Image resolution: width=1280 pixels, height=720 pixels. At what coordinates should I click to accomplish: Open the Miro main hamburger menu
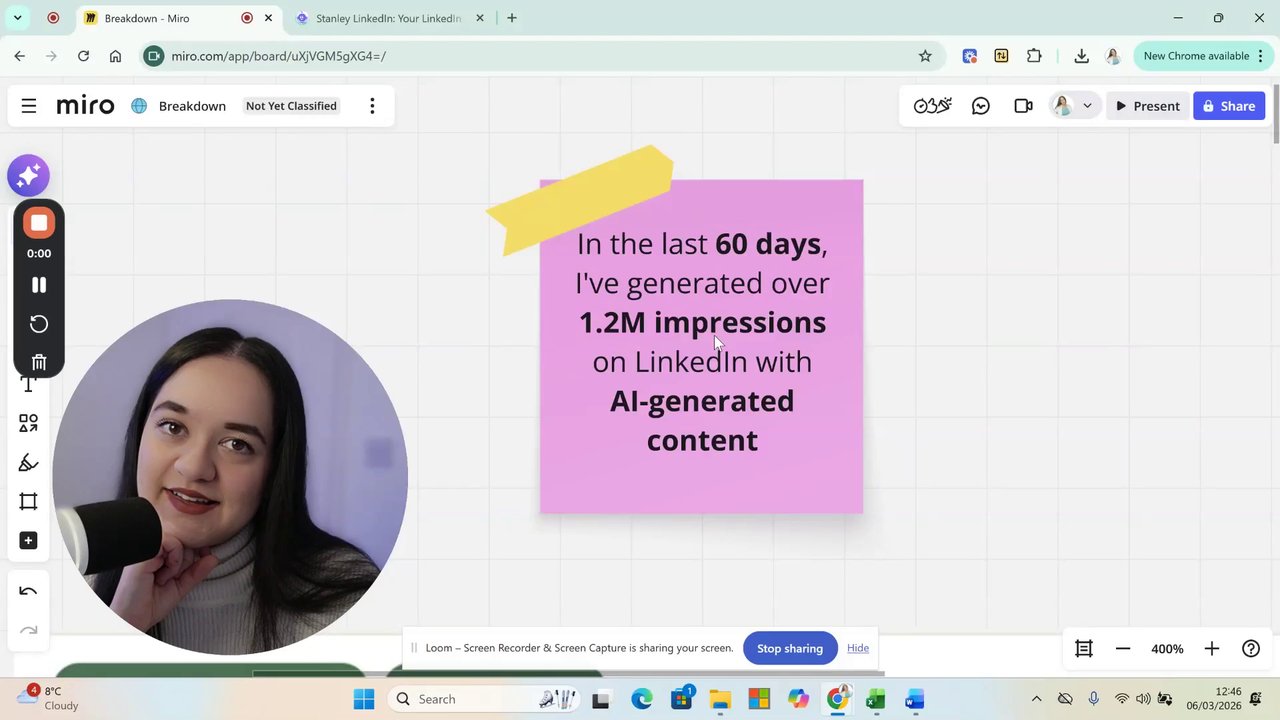(29, 106)
